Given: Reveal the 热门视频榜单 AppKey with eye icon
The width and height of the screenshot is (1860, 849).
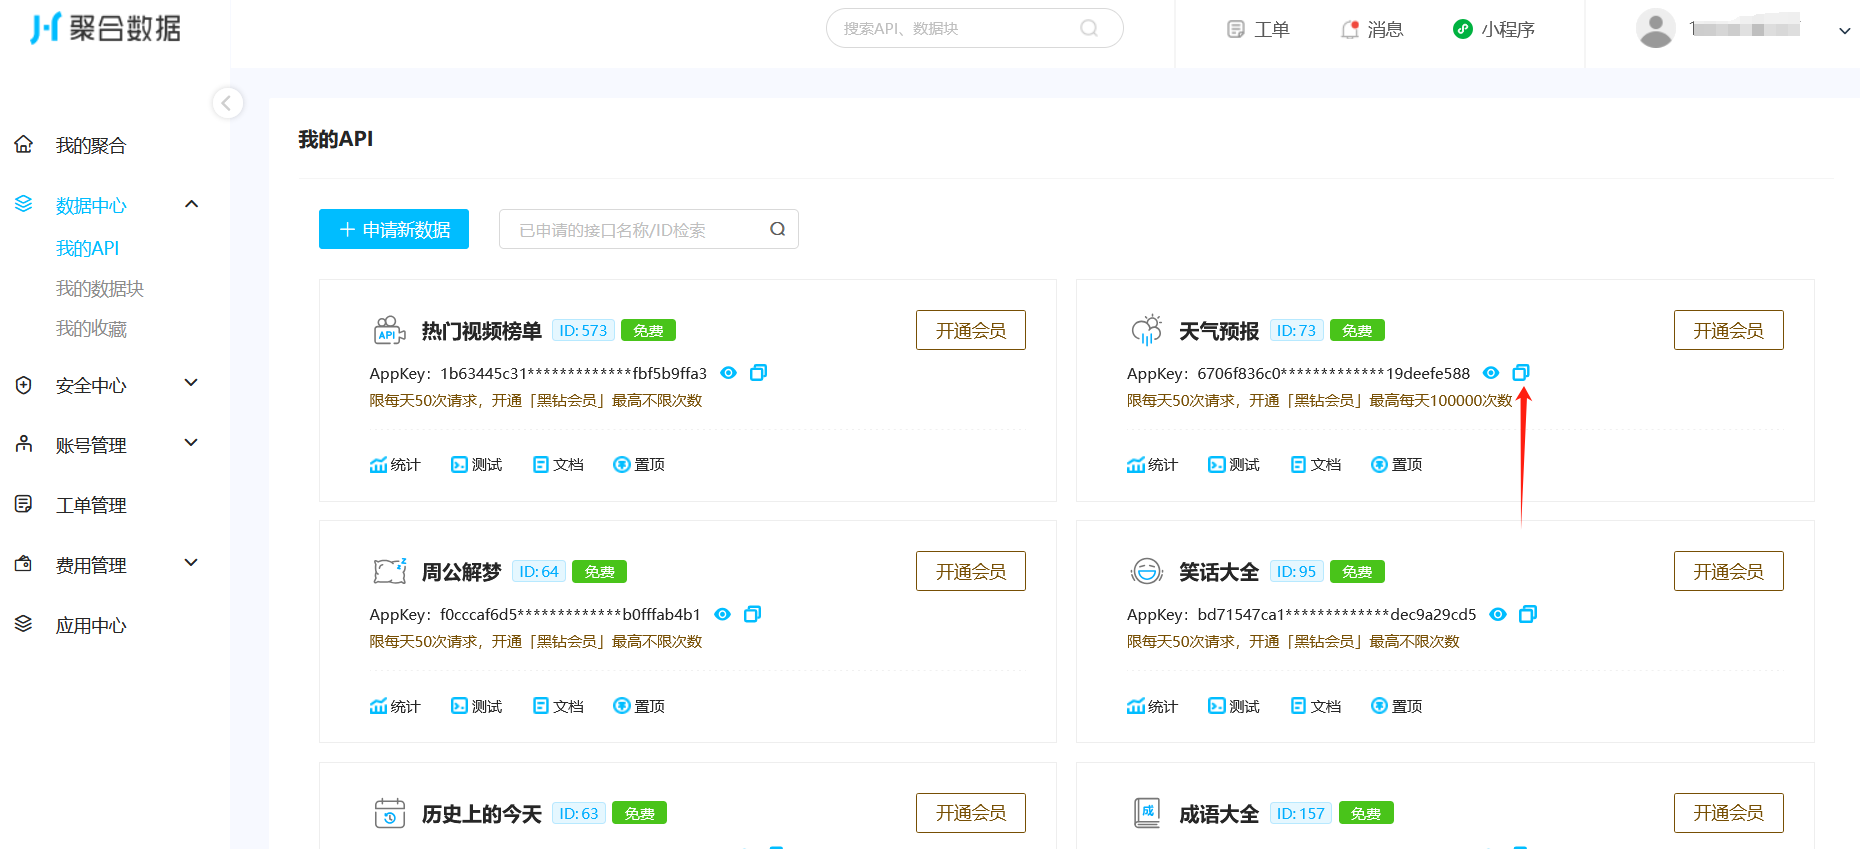Looking at the screenshot, I should click(729, 373).
